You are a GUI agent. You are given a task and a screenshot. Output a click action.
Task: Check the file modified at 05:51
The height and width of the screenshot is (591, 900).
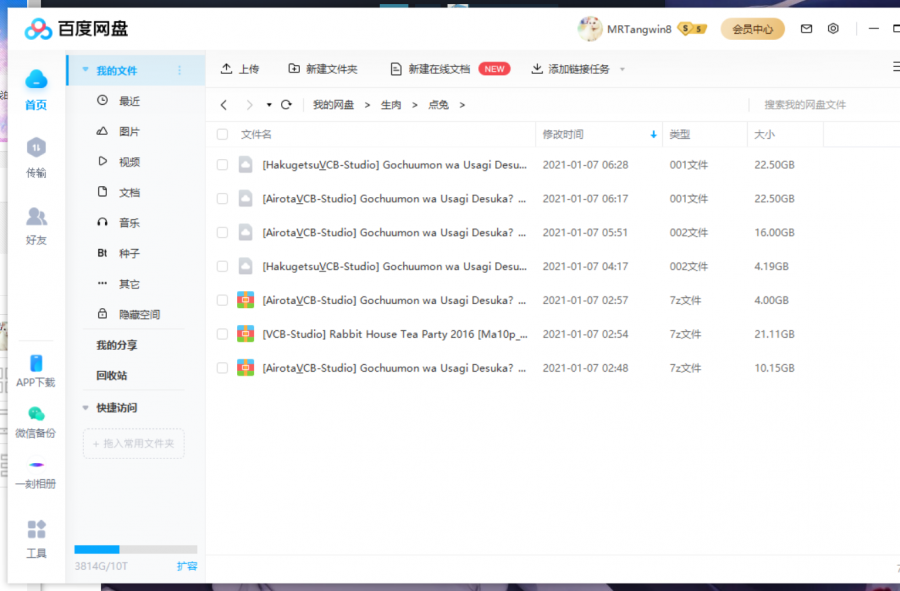(222, 232)
